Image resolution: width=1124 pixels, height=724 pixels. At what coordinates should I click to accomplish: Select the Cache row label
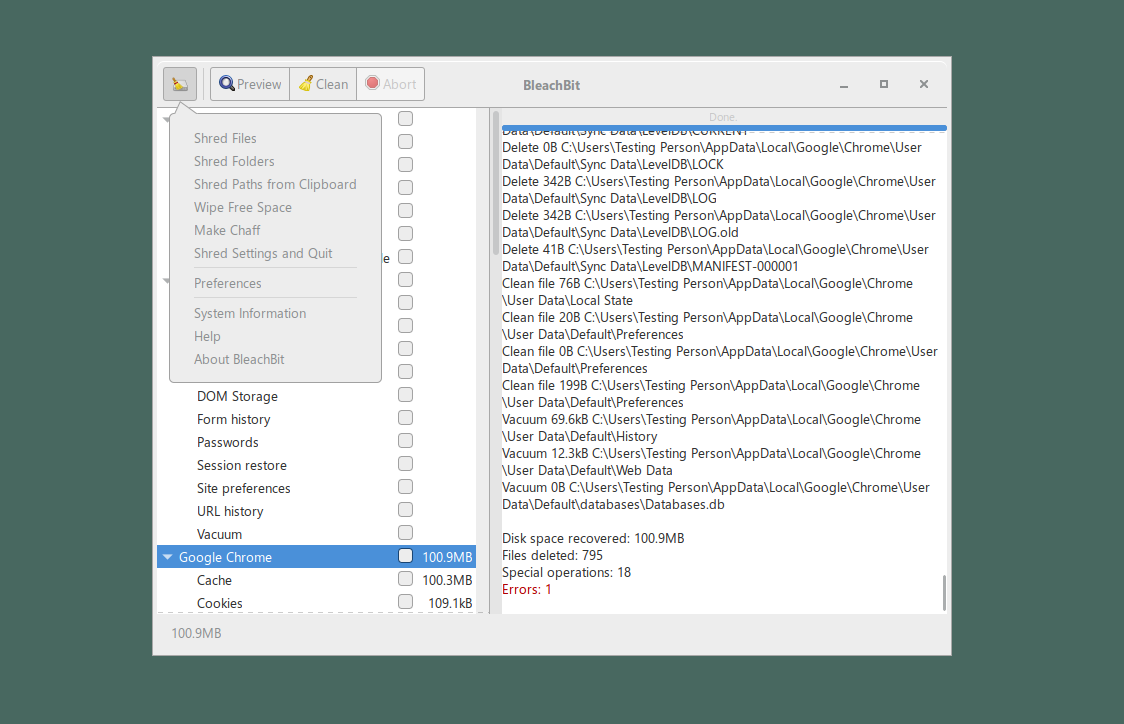coord(214,580)
